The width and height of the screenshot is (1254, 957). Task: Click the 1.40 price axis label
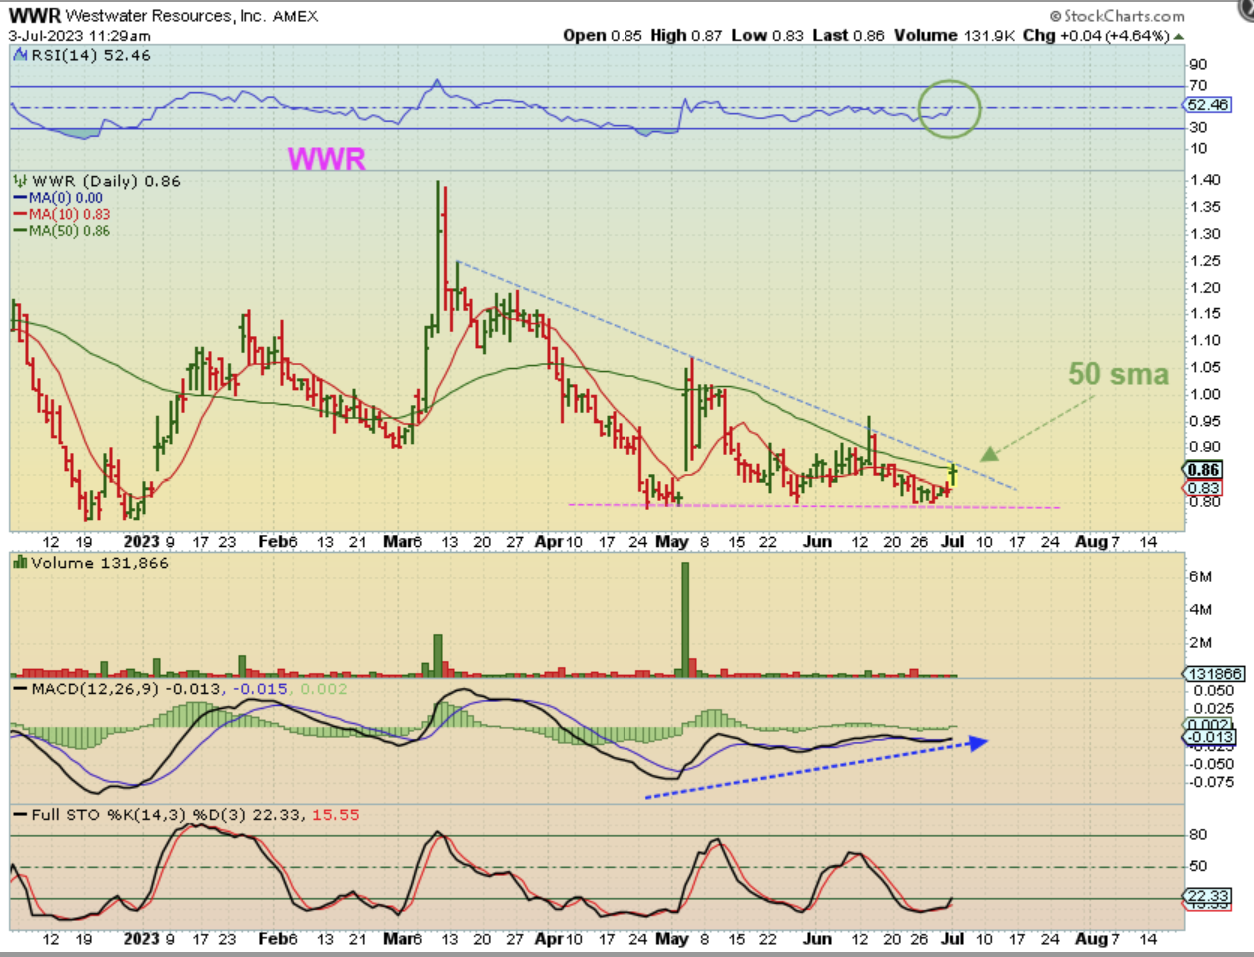pos(1206,180)
